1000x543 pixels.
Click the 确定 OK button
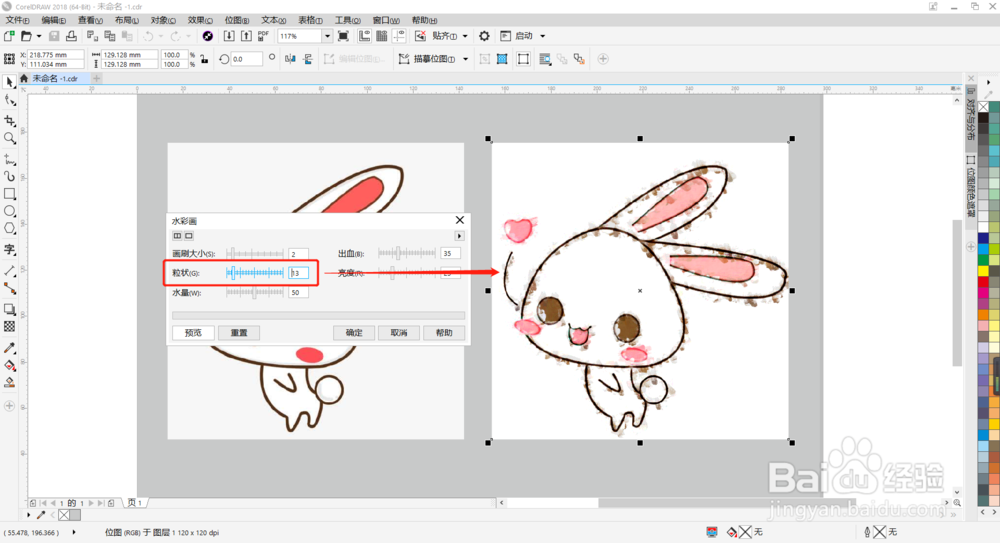pos(354,332)
